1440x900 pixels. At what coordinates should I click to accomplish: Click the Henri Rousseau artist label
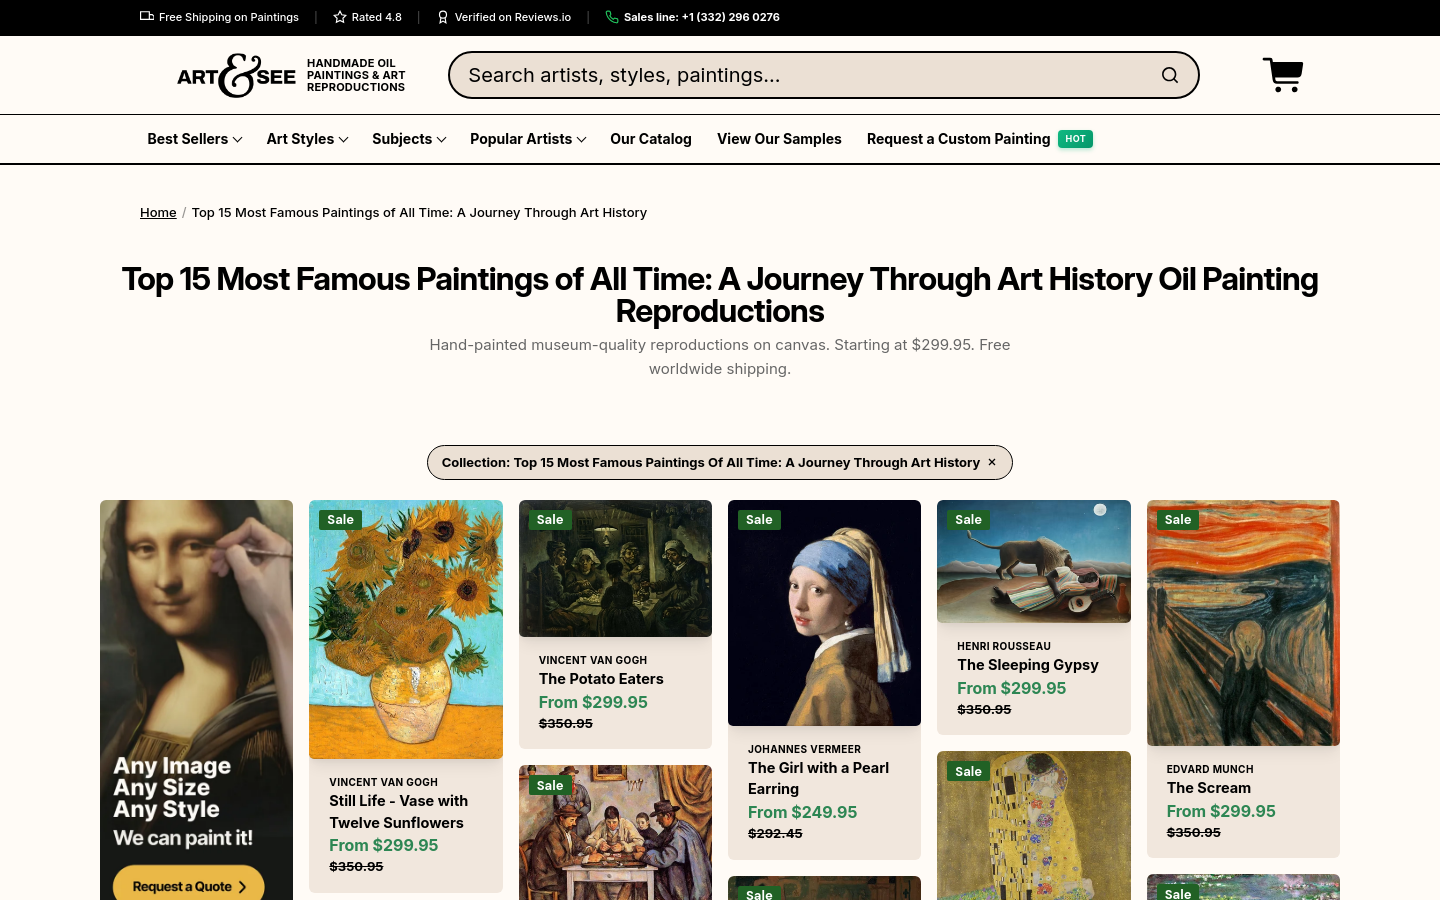(x=1004, y=646)
